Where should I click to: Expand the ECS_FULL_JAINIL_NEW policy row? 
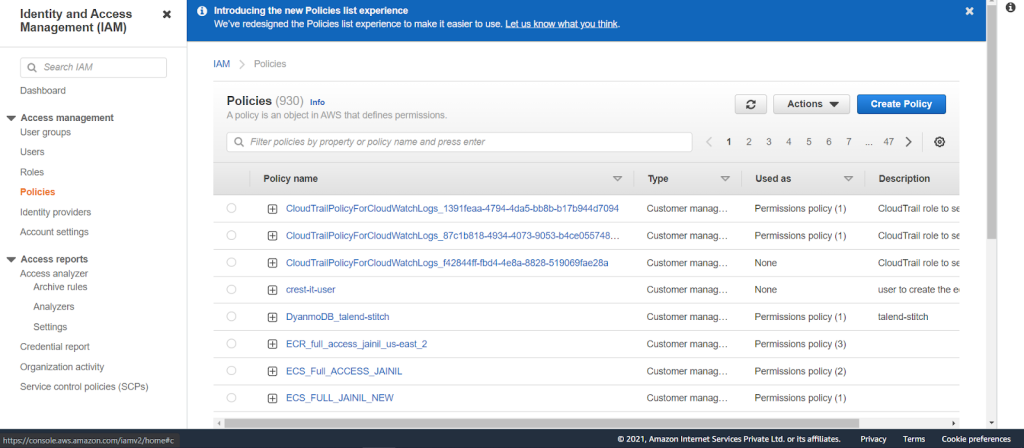coord(272,398)
